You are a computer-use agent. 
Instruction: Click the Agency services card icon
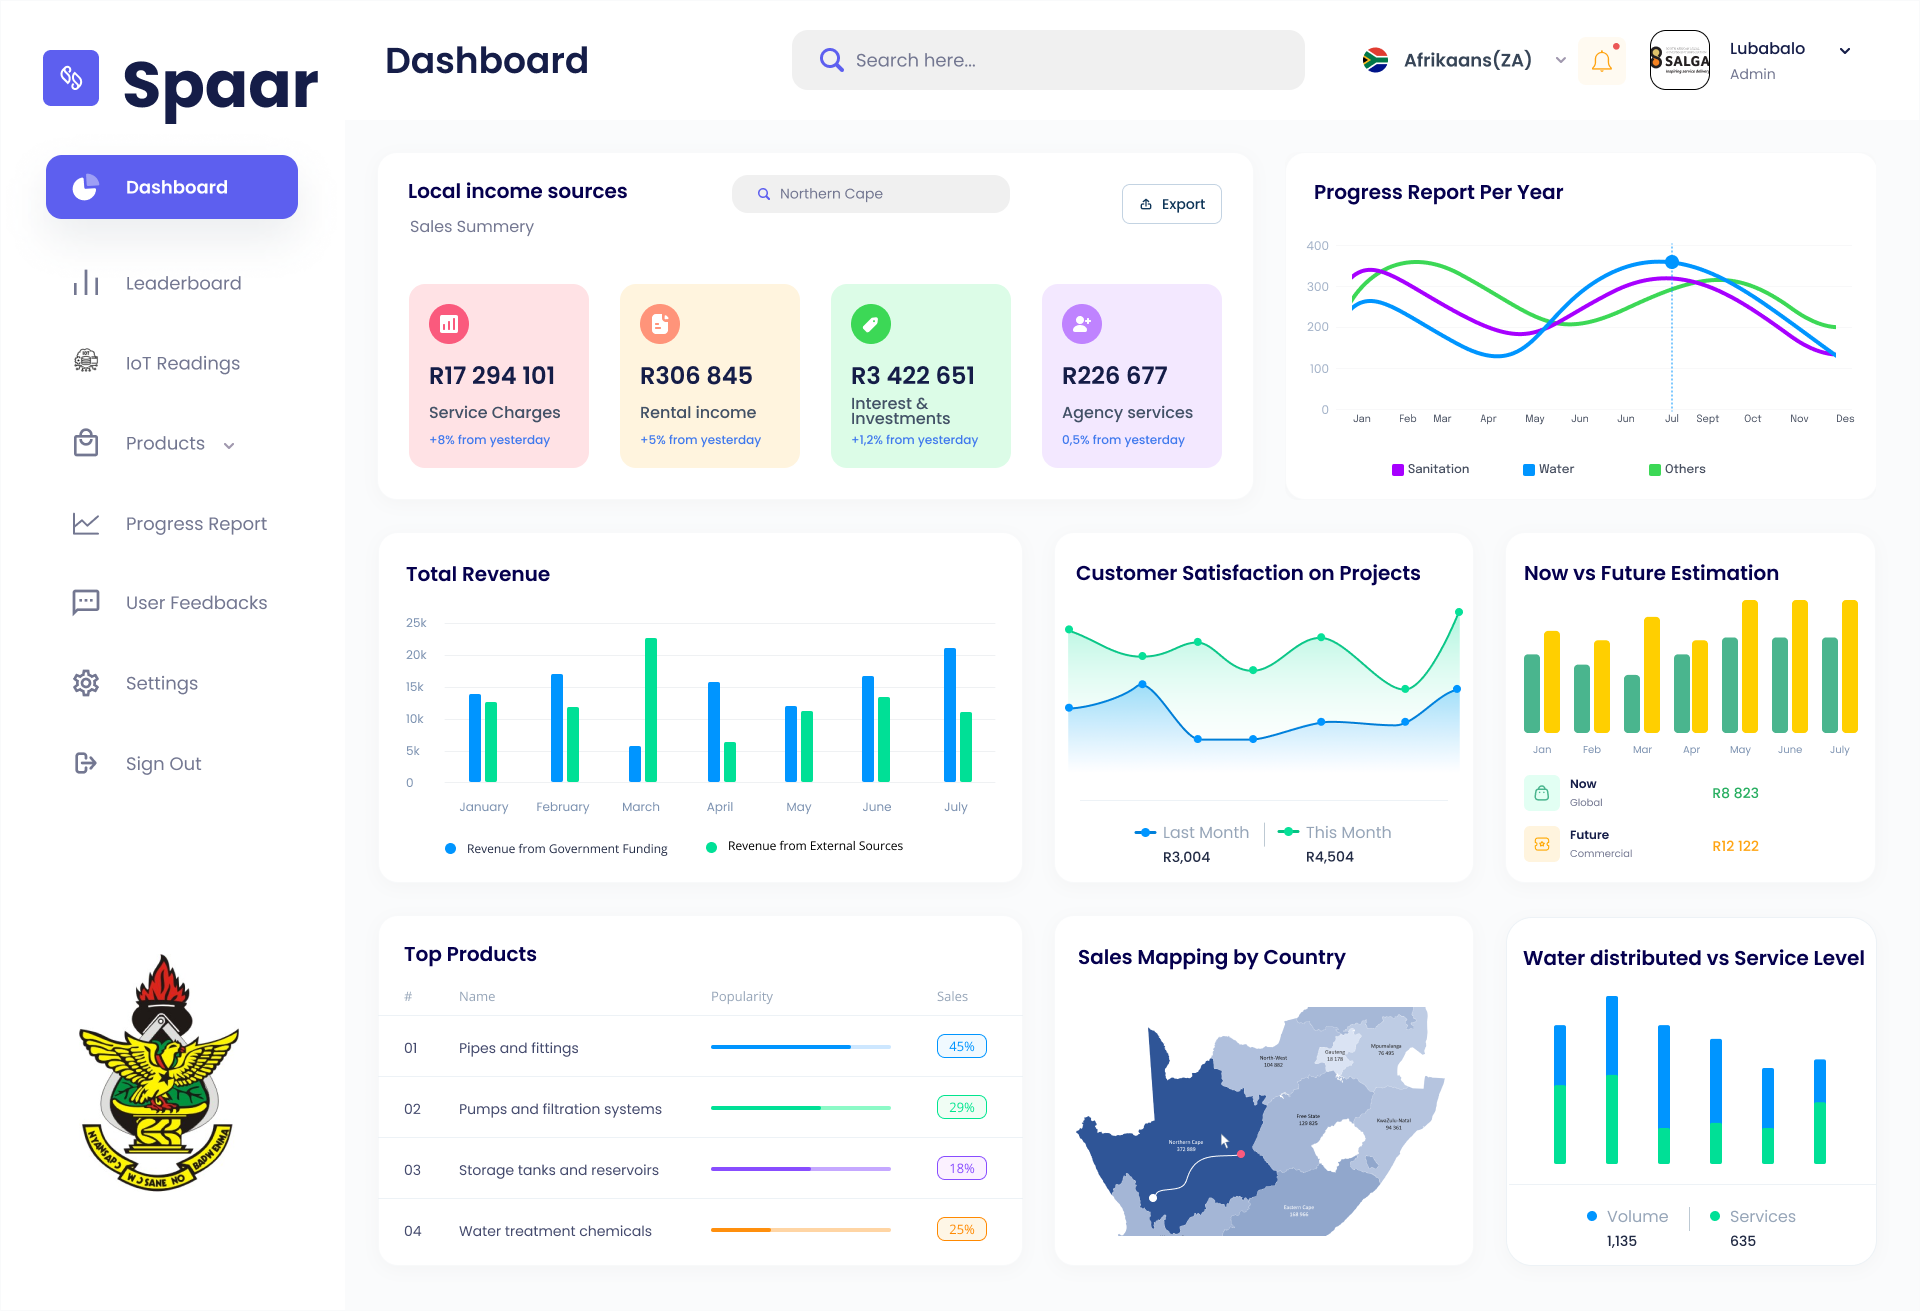coord(1082,324)
